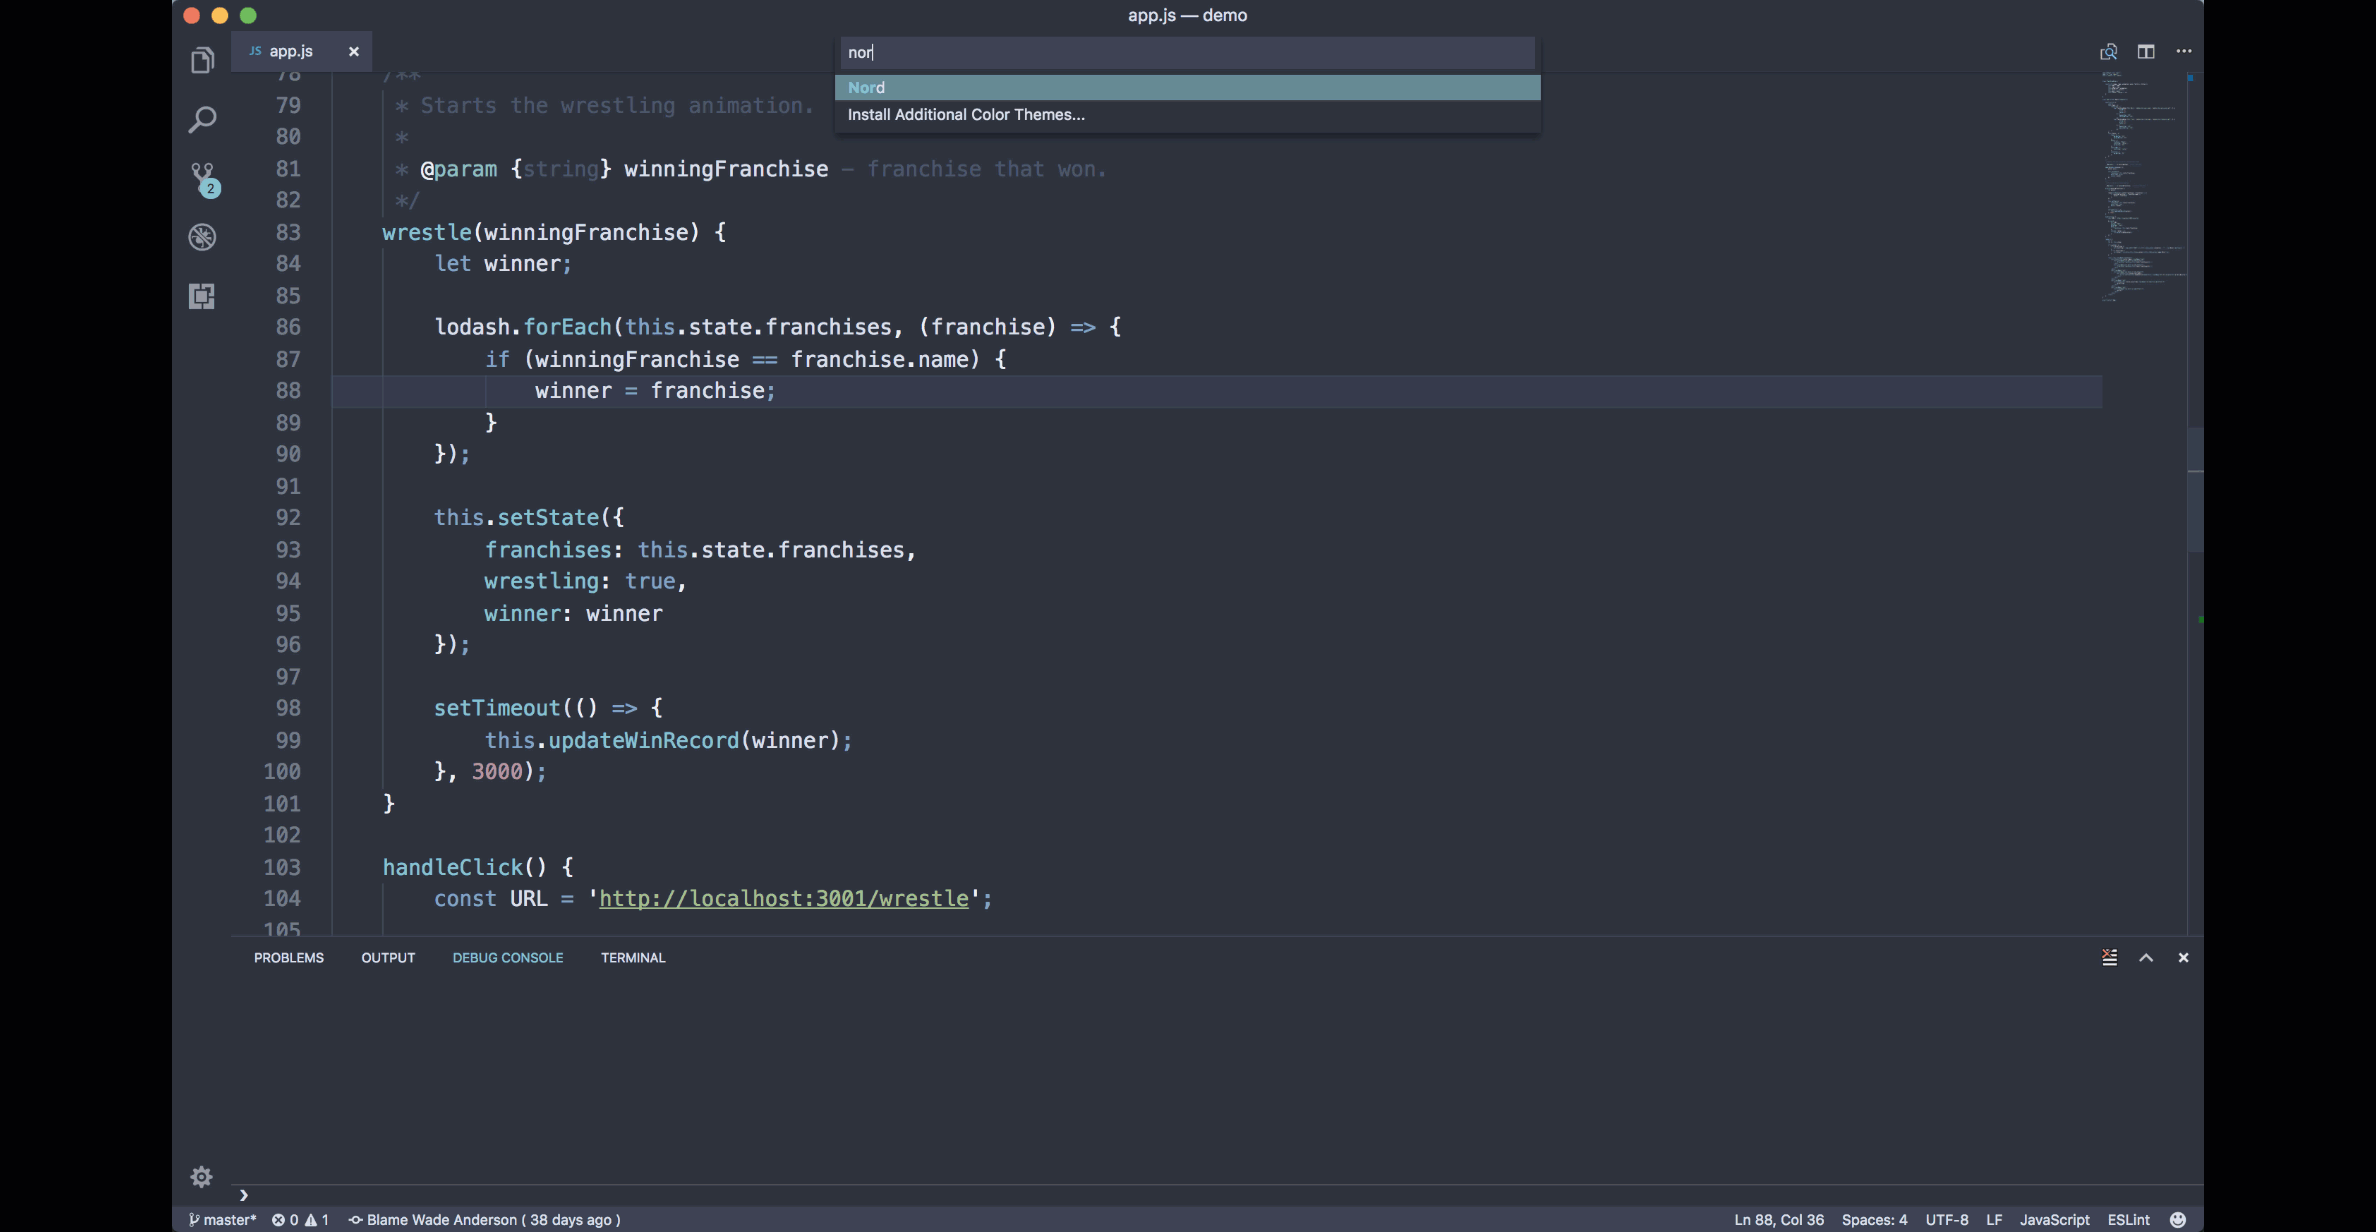Change language mode from JavaScript
The height and width of the screenshot is (1232, 2376).
[2055, 1219]
